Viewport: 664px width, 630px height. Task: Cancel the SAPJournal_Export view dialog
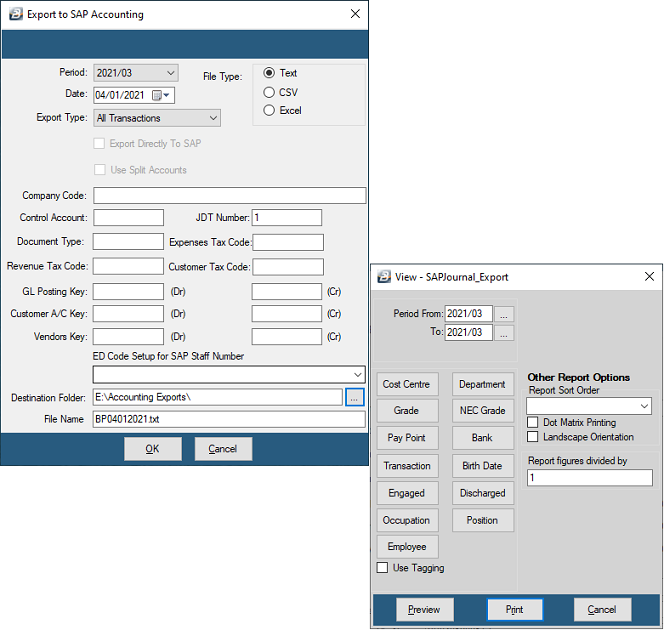pos(602,610)
